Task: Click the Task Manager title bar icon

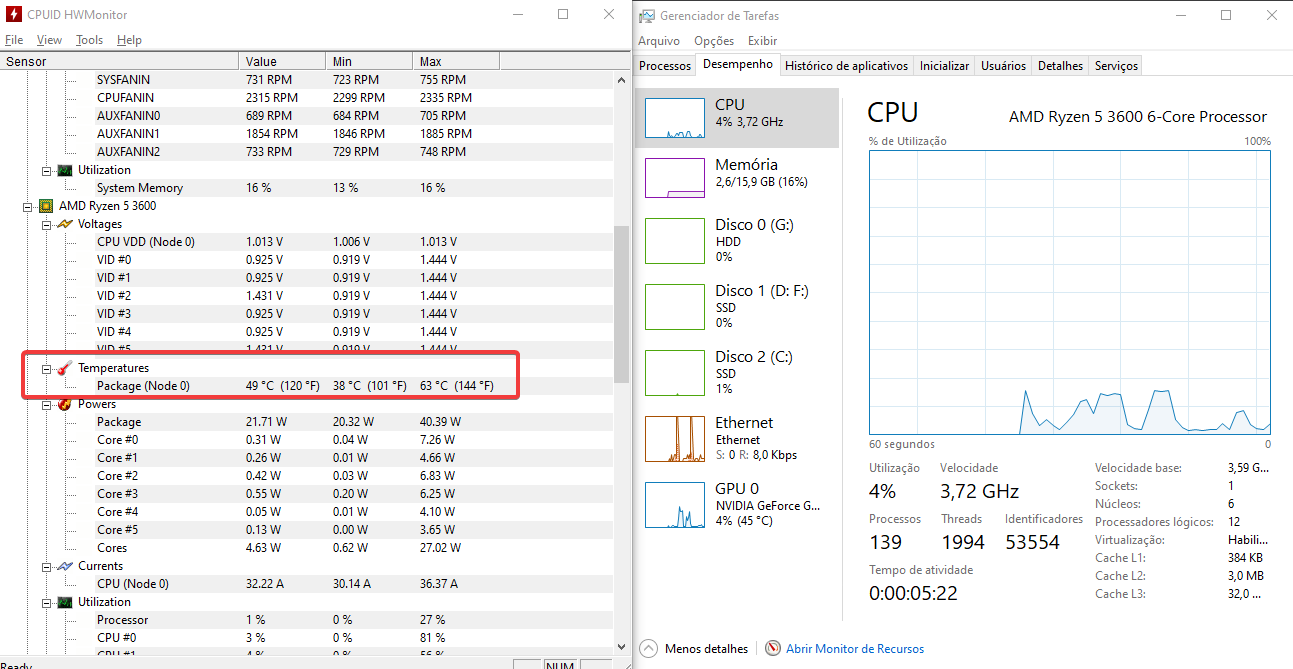Action: 648,16
